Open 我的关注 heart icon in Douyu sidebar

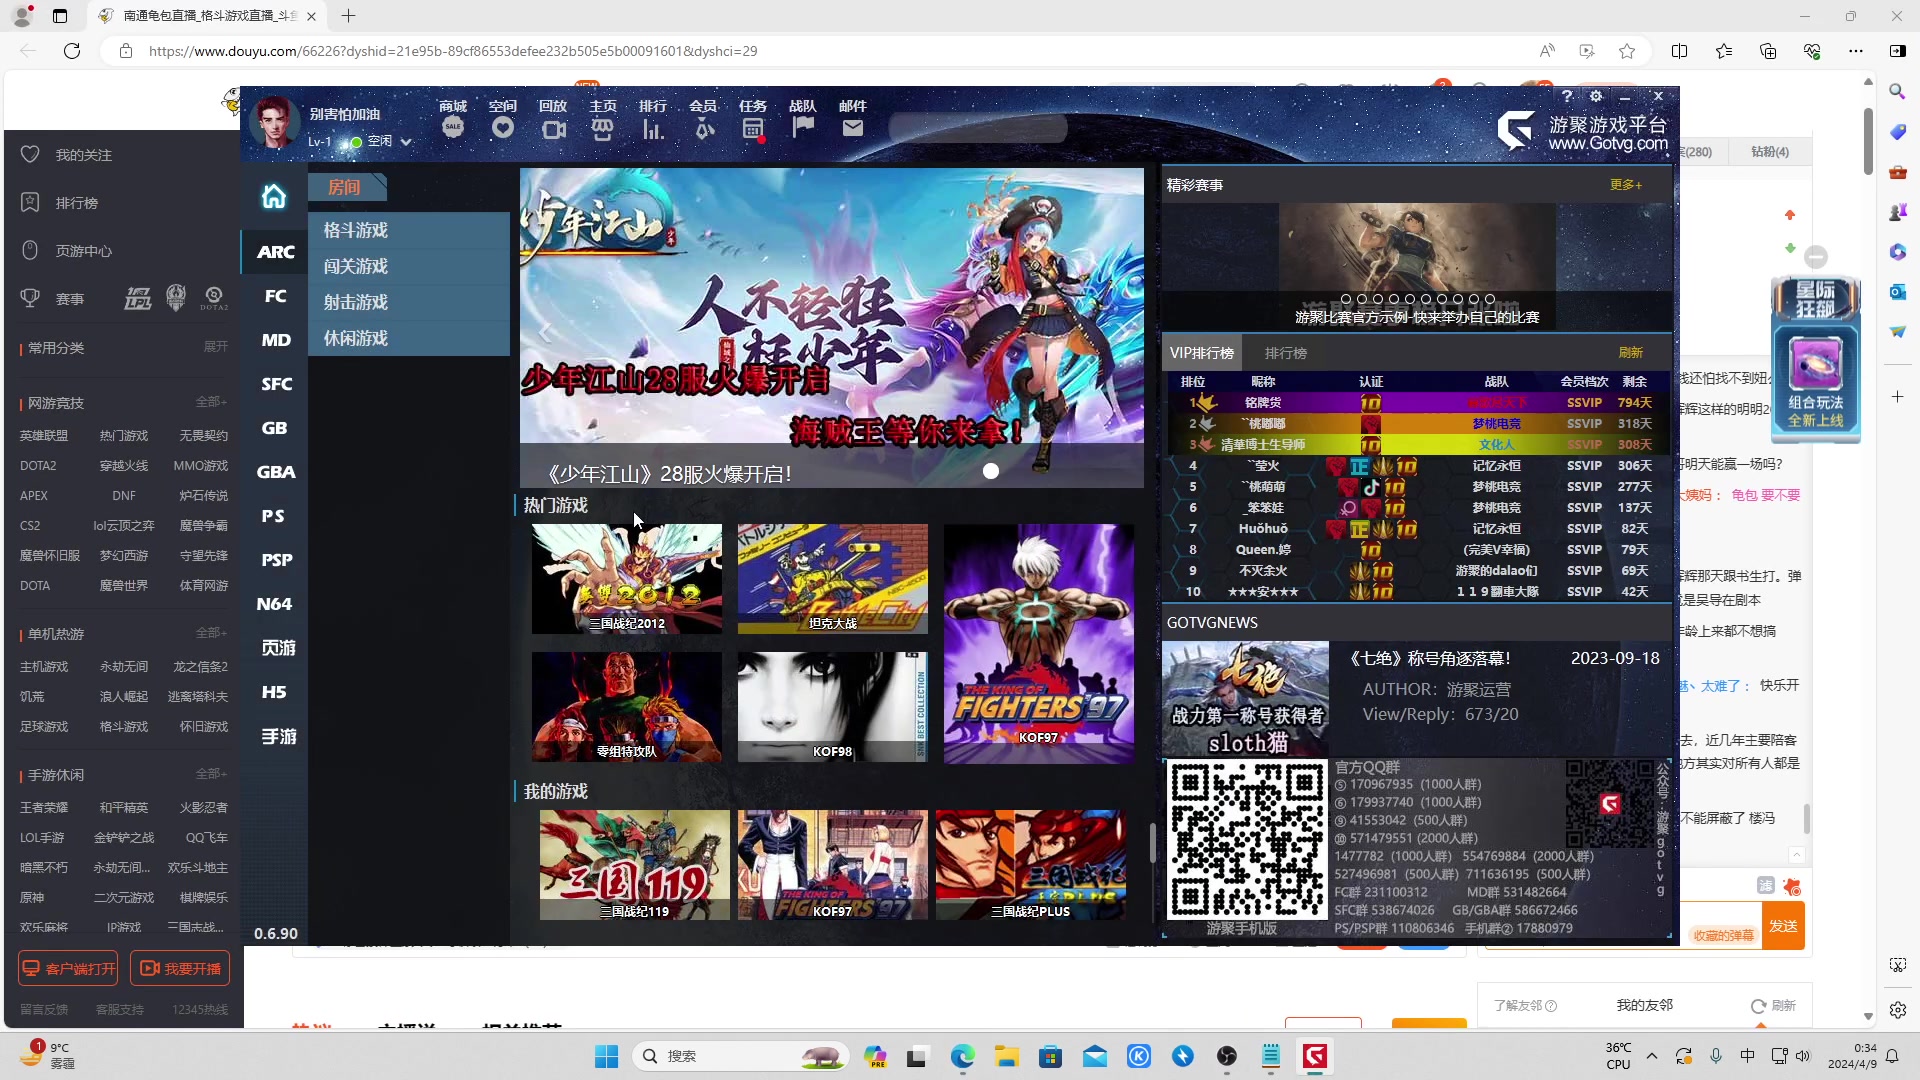[31, 155]
